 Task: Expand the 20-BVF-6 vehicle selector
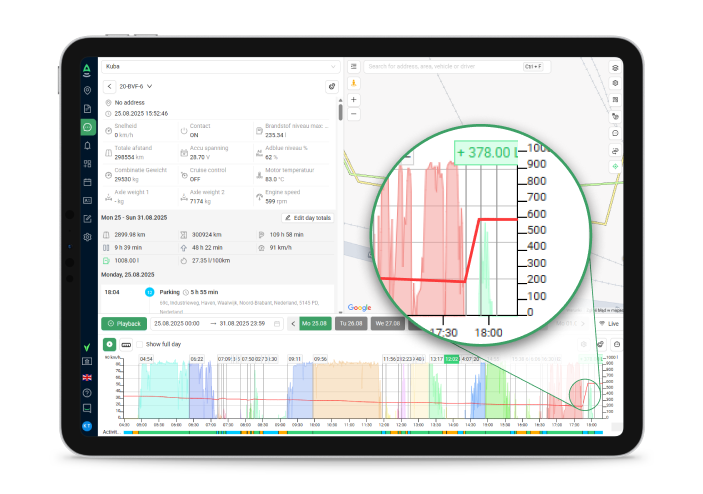tap(149, 86)
